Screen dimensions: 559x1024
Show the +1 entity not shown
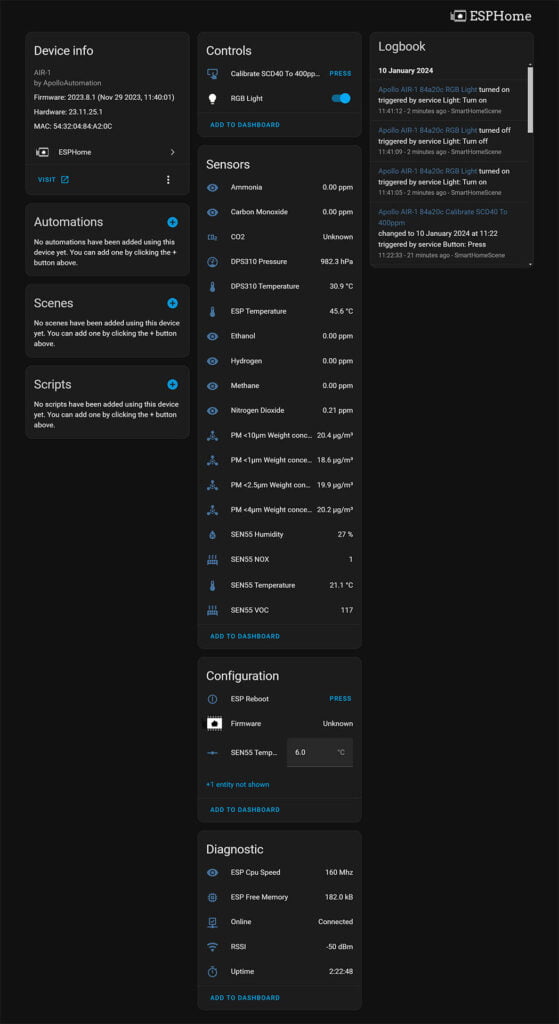coord(238,784)
